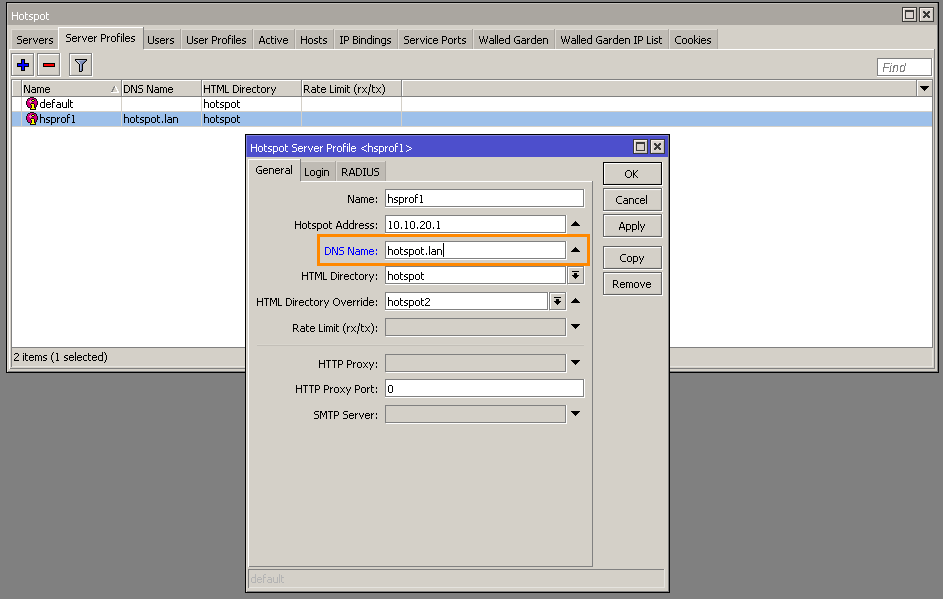Viewport: 943px width, 599px height.
Task: Open the HTML Directory Override dropdown
Action: click(557, 301)
